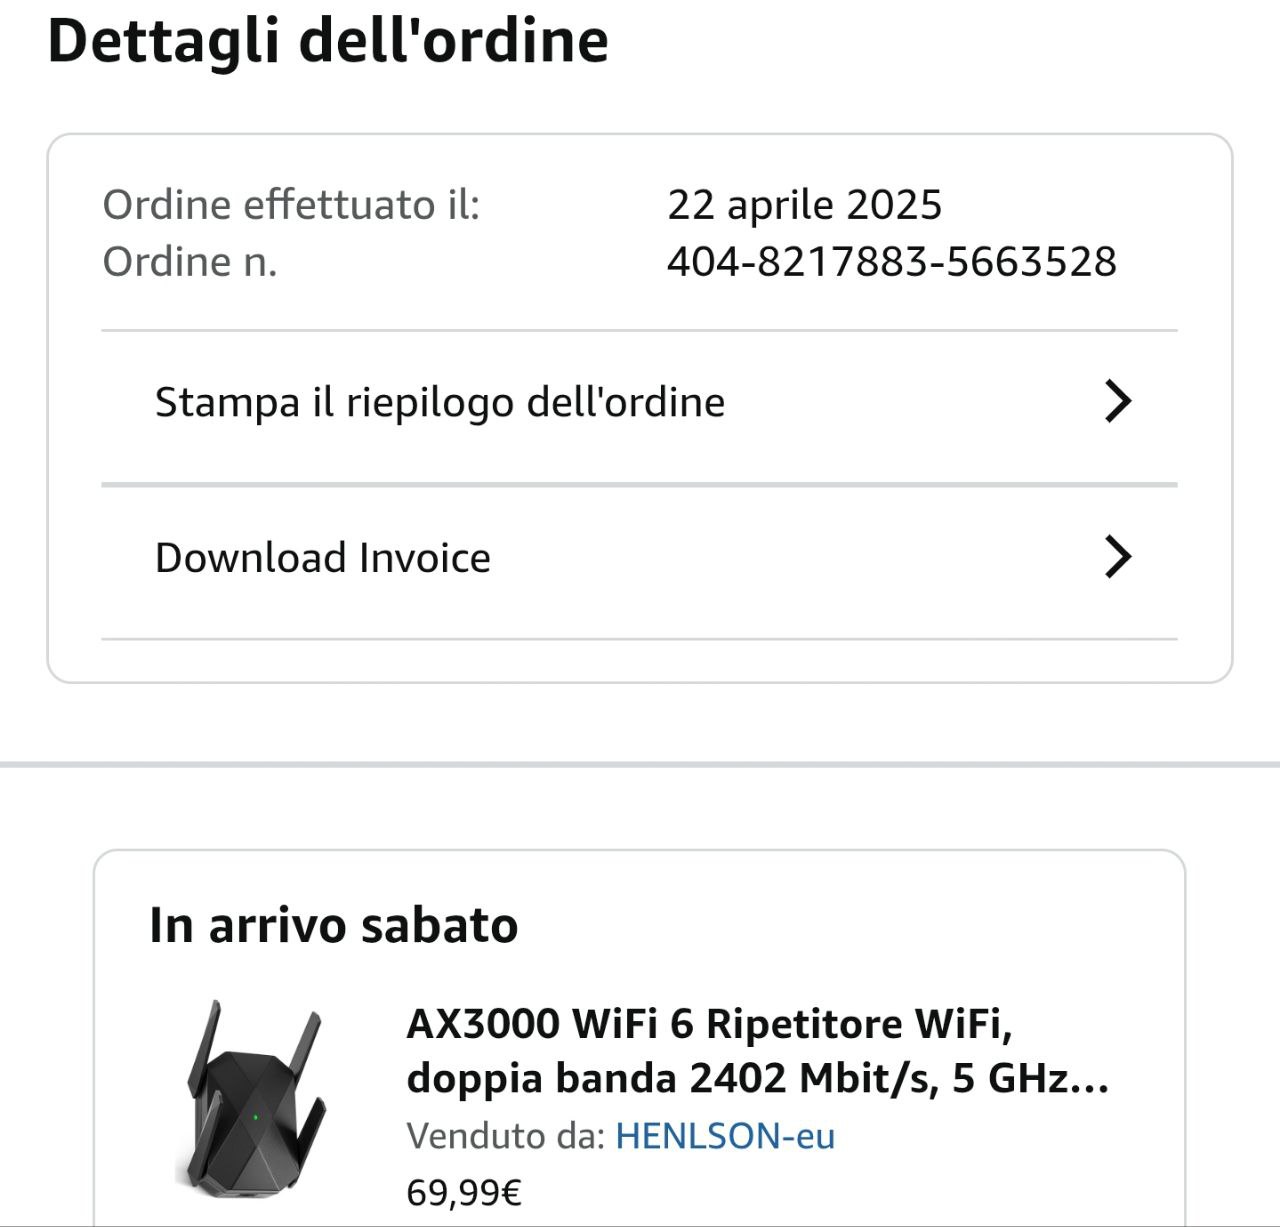The image size is (1280, 1227).
Task: Tap the Ordine effettuato il label
Action: coord(291,205)
